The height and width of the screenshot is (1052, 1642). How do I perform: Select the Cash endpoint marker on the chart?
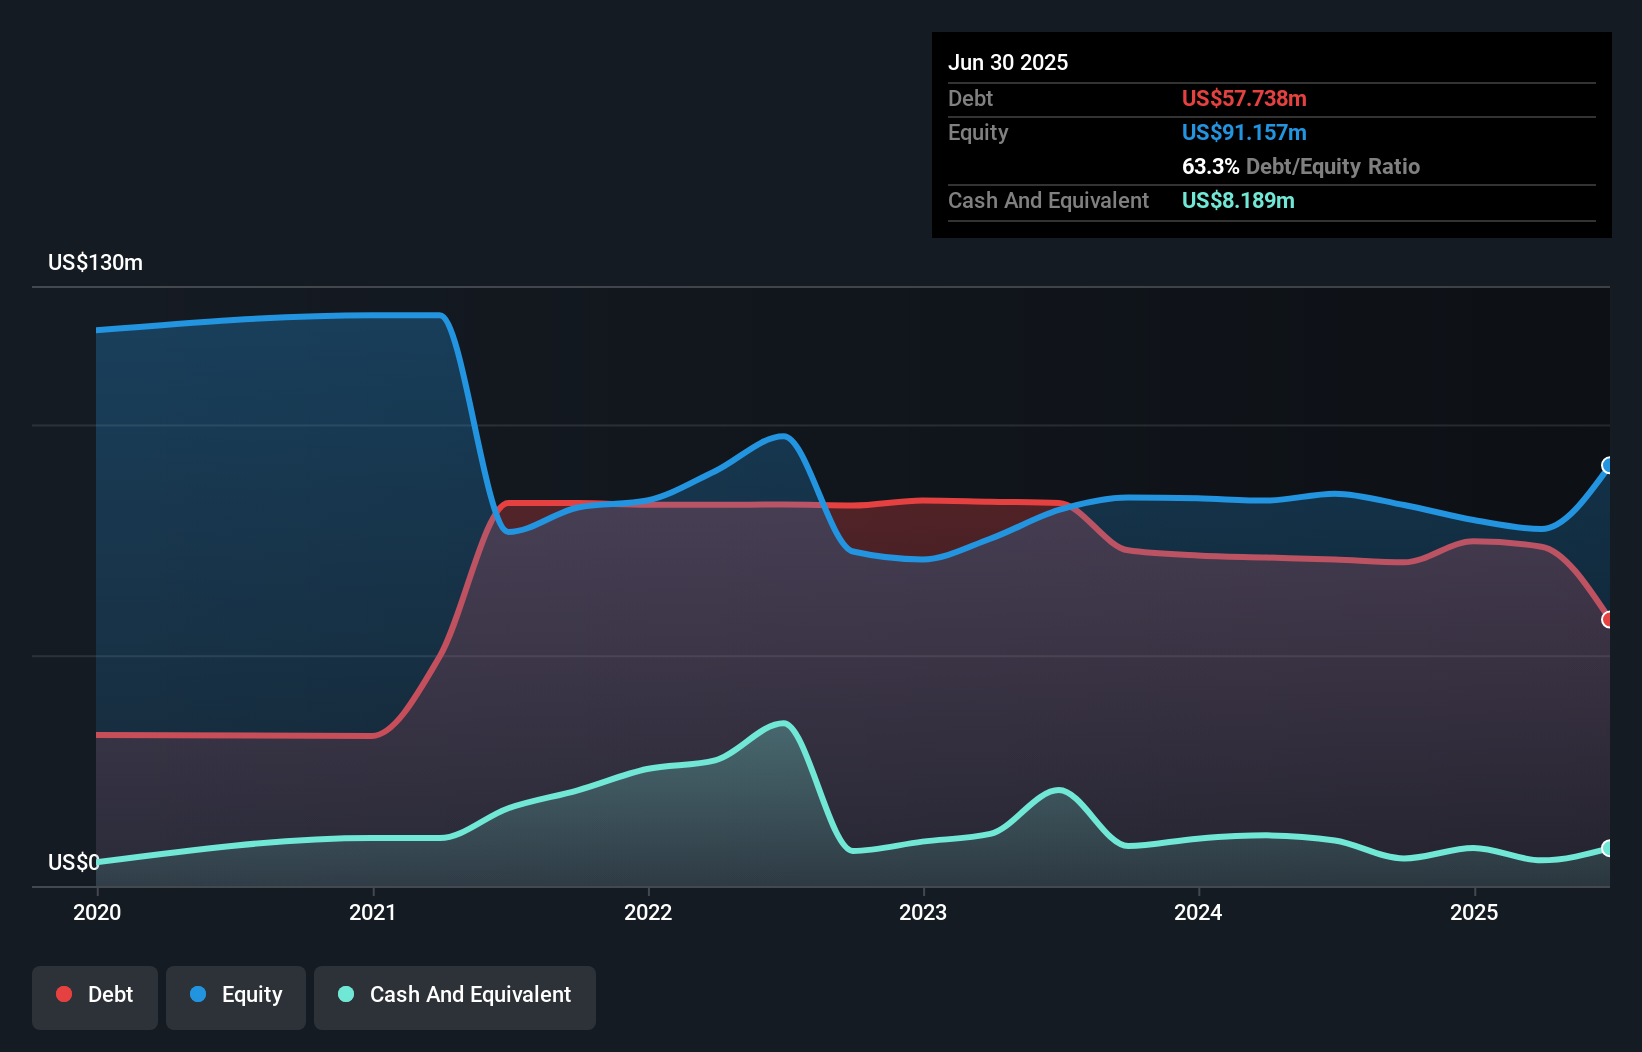pyautogui.click(x=1608, y=848)
